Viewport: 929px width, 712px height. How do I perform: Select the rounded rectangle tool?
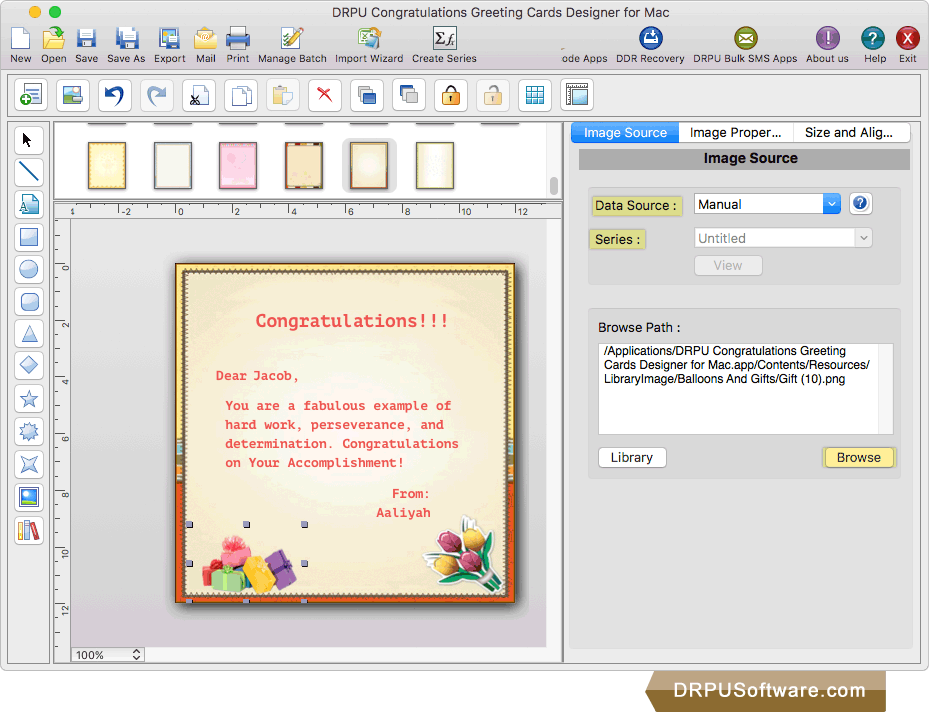28,302
